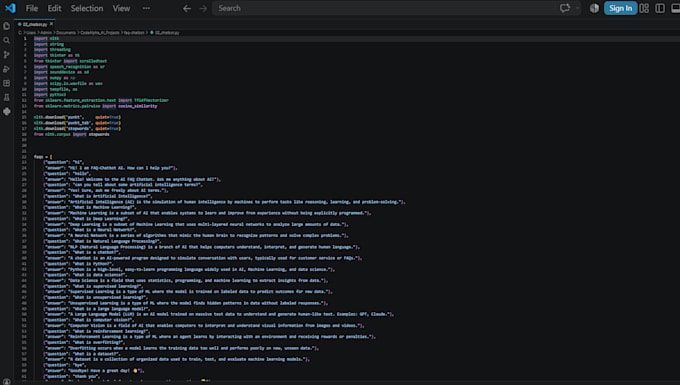Toggle the bottom panel layout button
Viewport: 680px width, 385px height.
coord(675,8)
